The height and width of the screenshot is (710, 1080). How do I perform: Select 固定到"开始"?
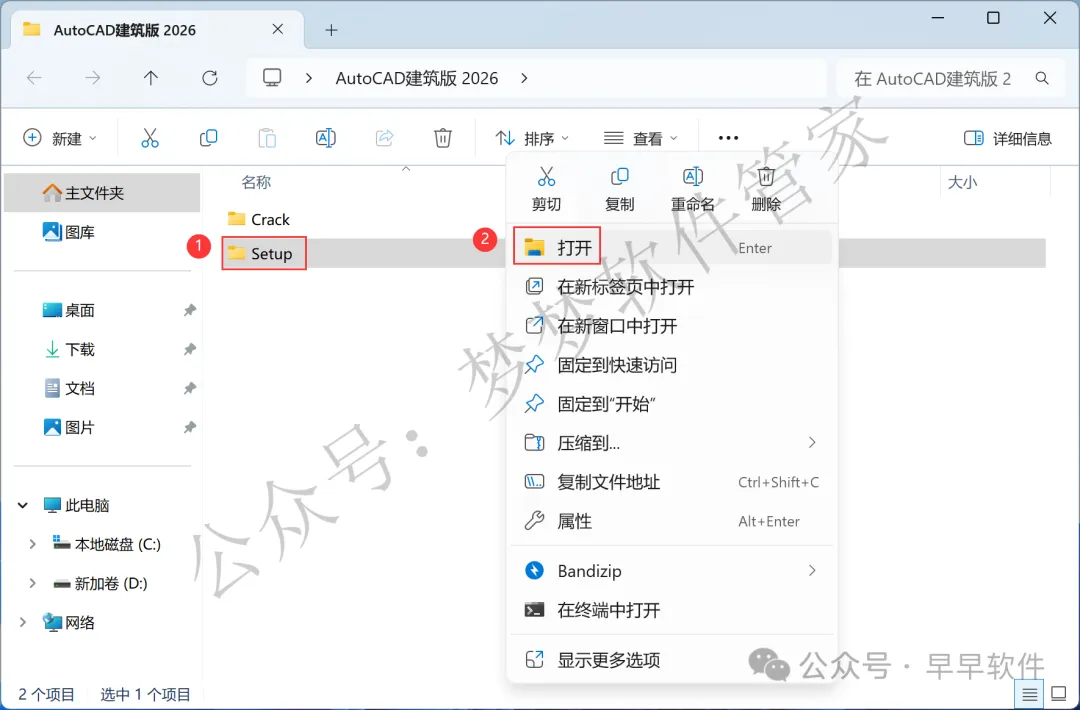[672, 404]
